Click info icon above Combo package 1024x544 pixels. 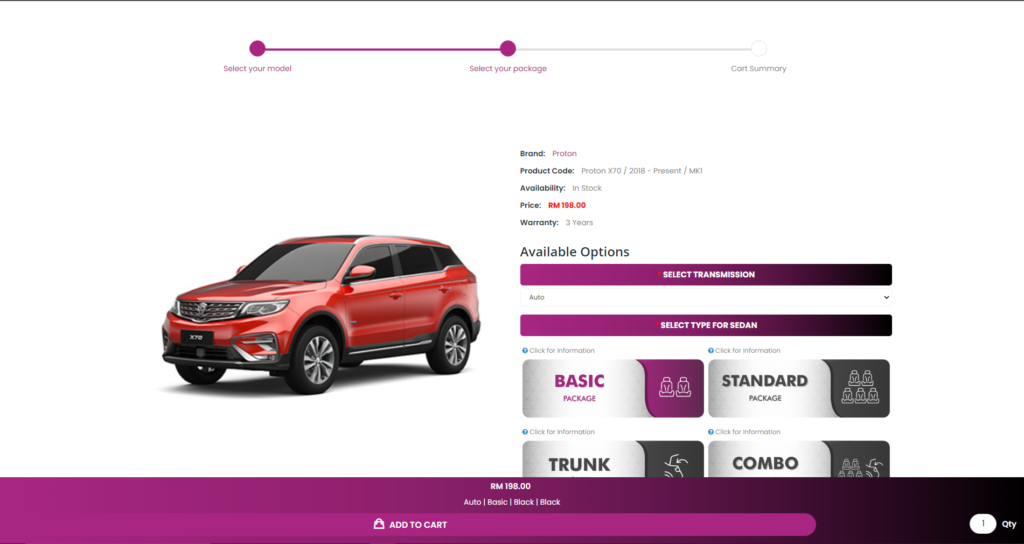(711, 432)
